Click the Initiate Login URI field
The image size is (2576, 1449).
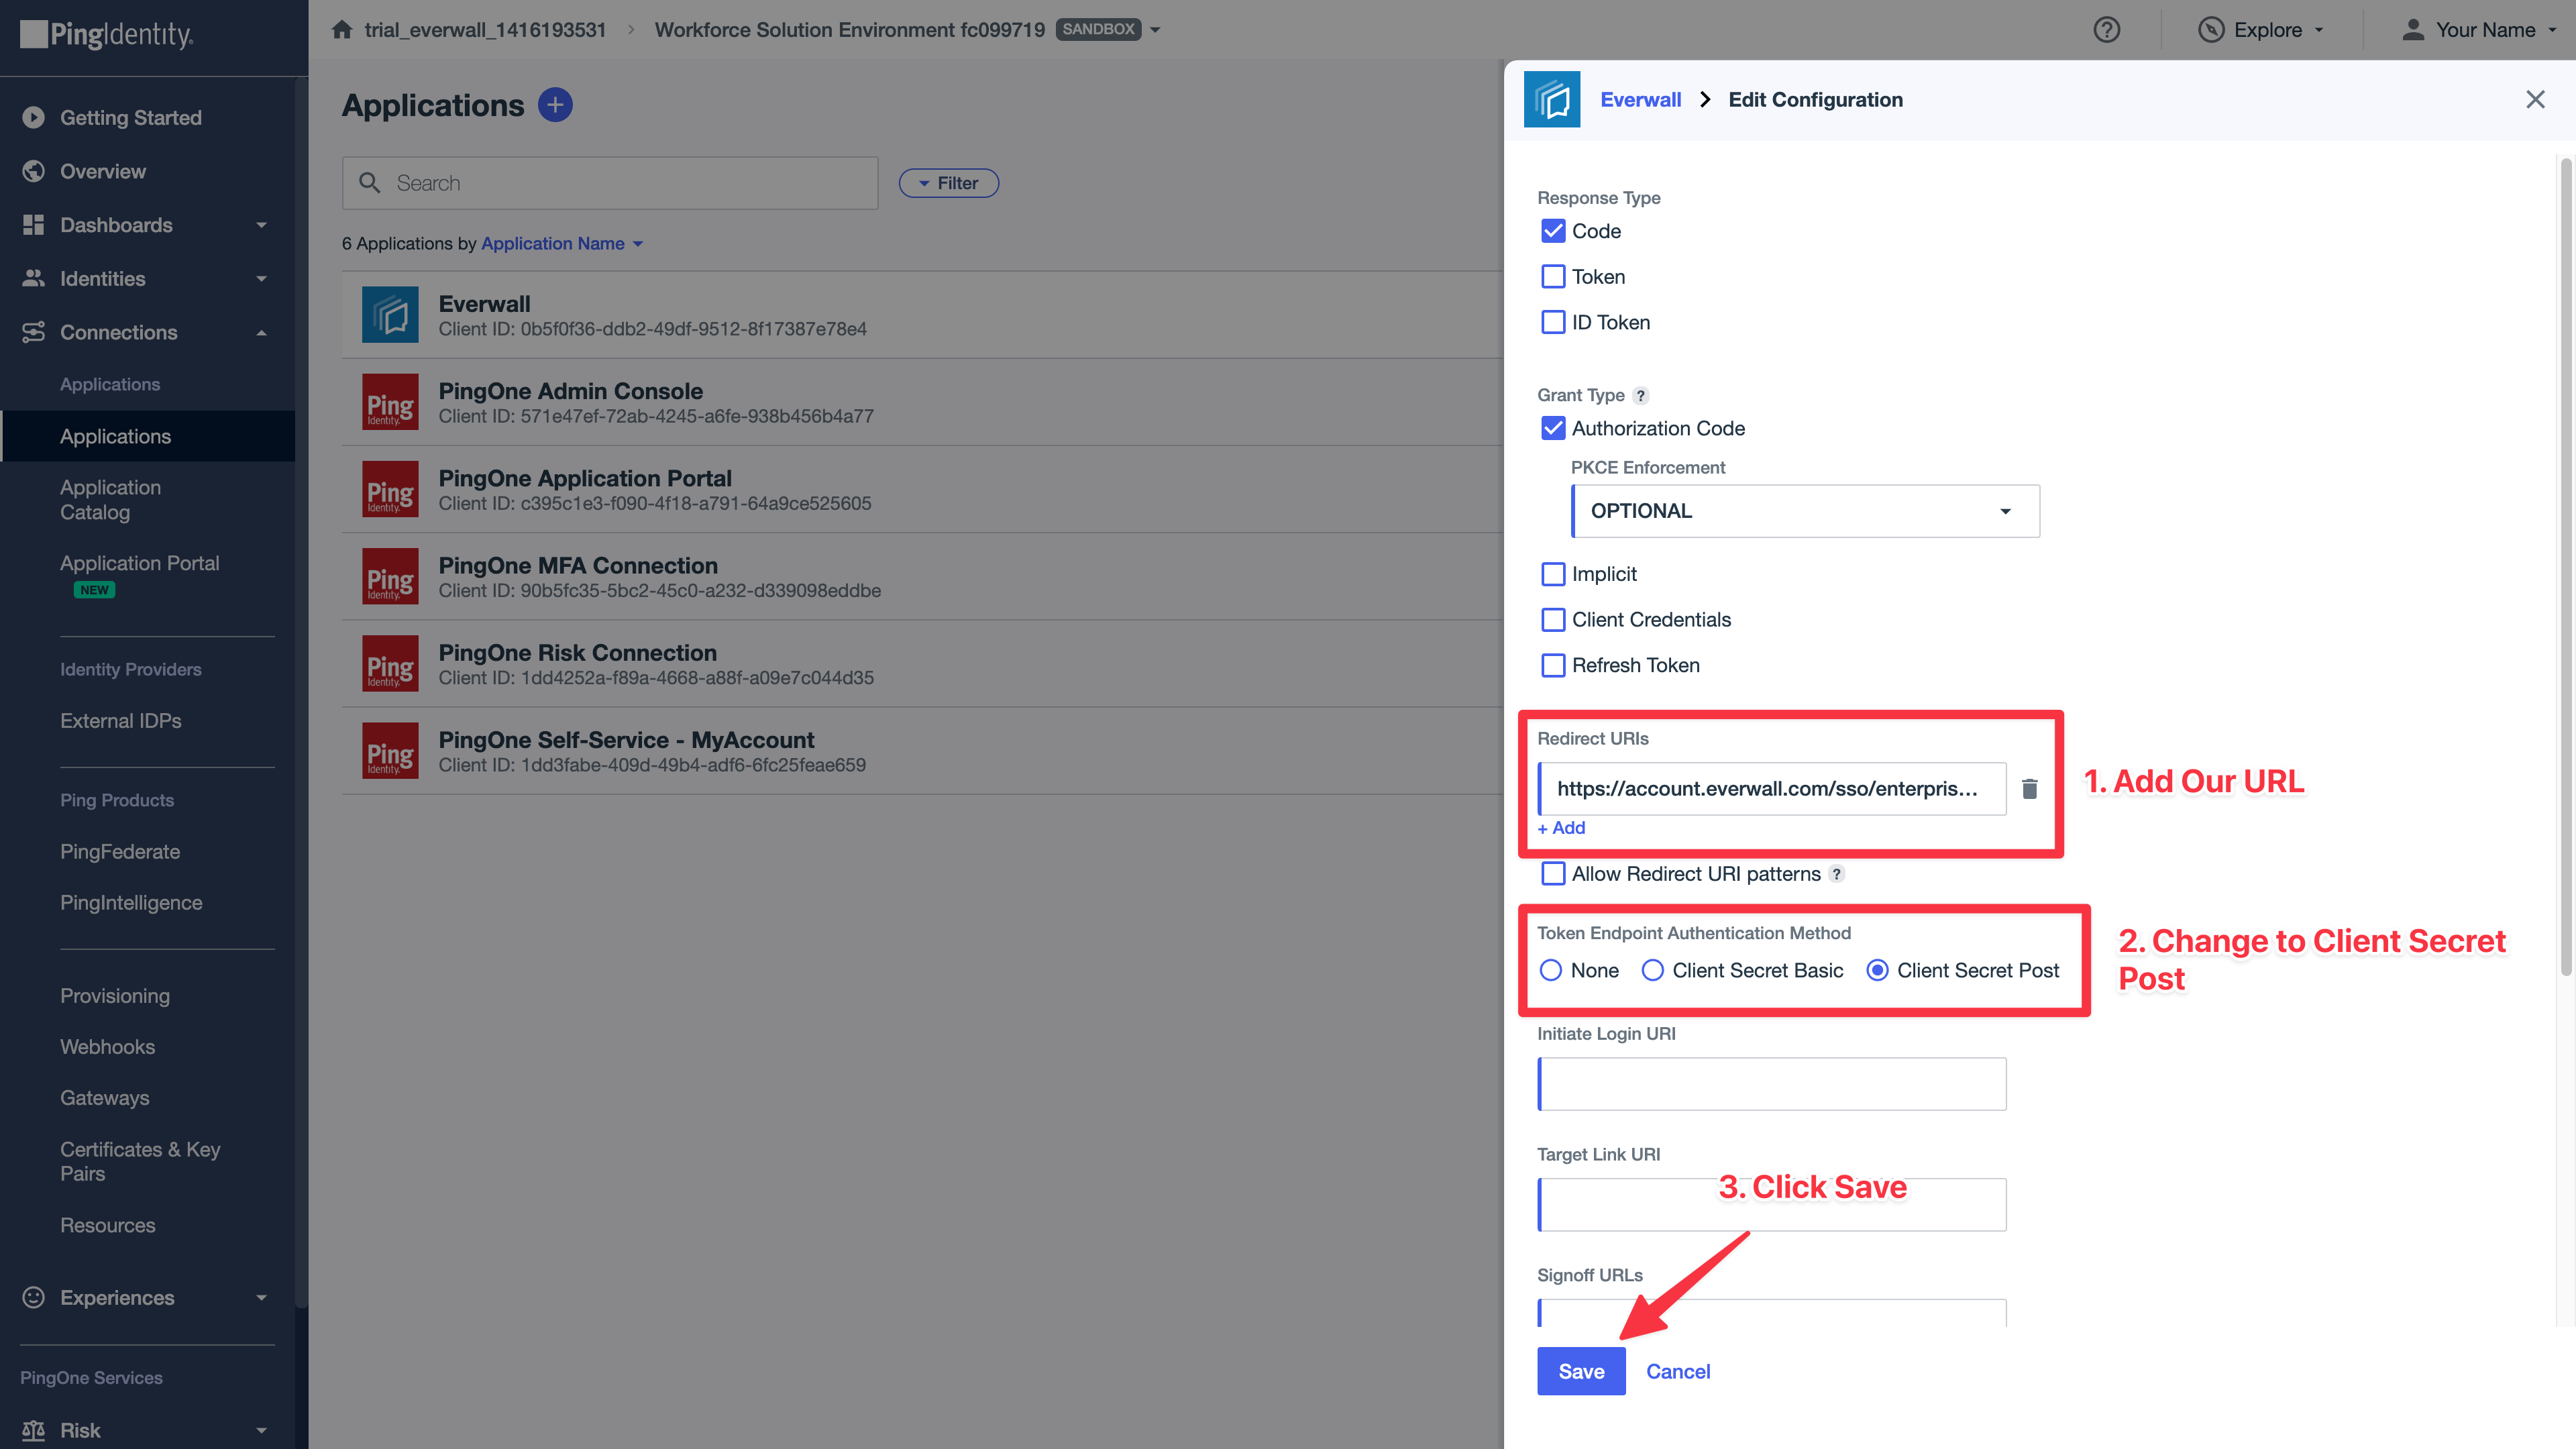[1771, 1084]
